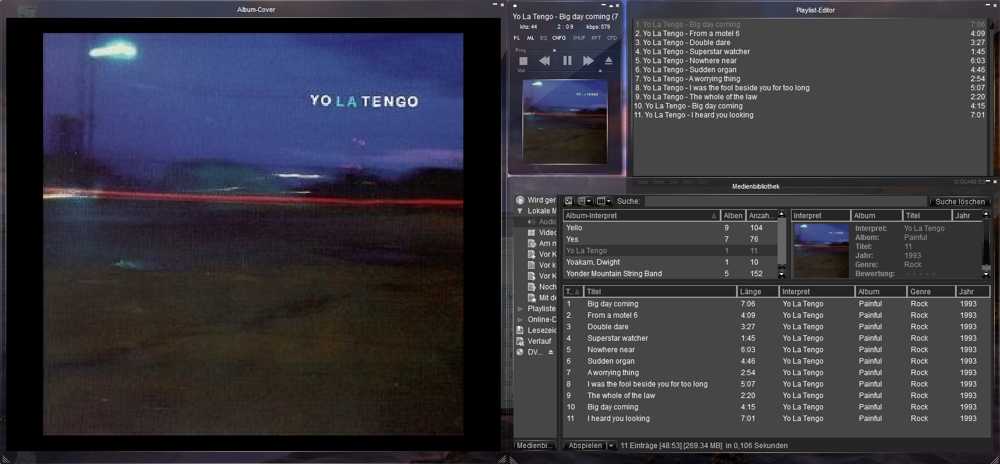Skip to the previous track
This screenshot has height=464, width=1000.
pyautogui.click(x=545, y=61)
